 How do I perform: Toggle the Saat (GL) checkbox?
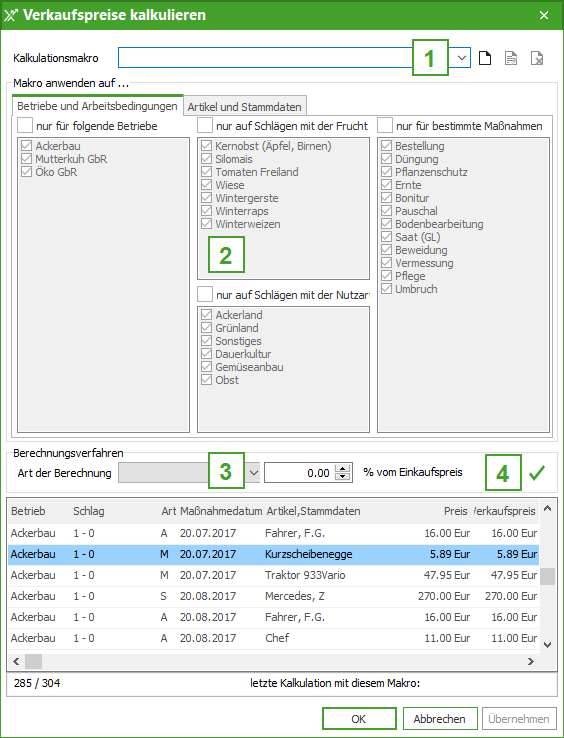tap(386, 237)
